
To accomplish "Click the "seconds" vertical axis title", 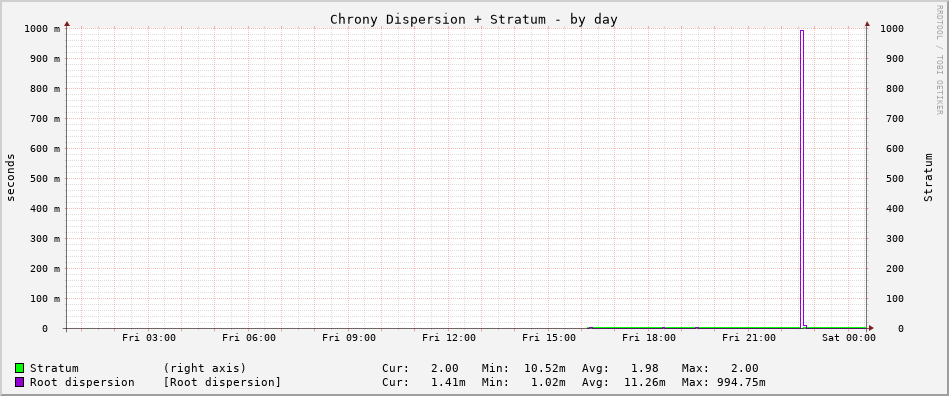I will [10, 177].
